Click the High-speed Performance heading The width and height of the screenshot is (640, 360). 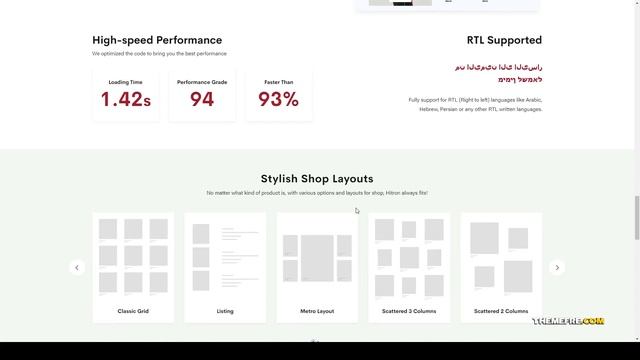point(157,40)
